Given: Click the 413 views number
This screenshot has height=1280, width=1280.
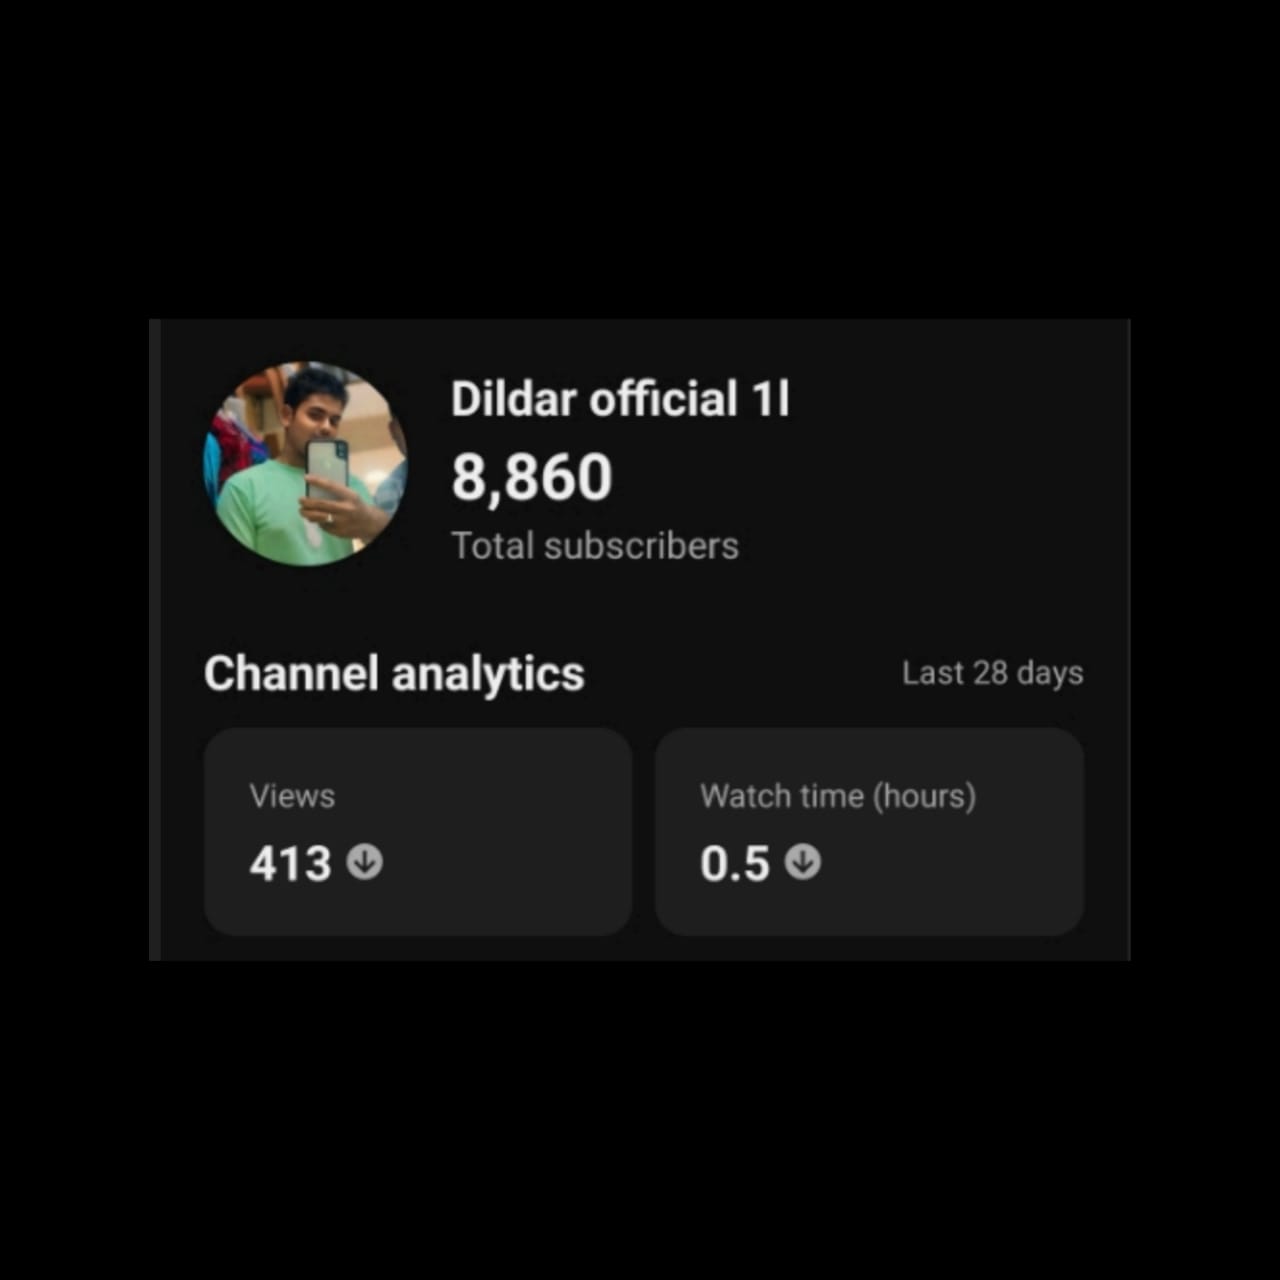Looking at the screenshot, I should 290,864.
